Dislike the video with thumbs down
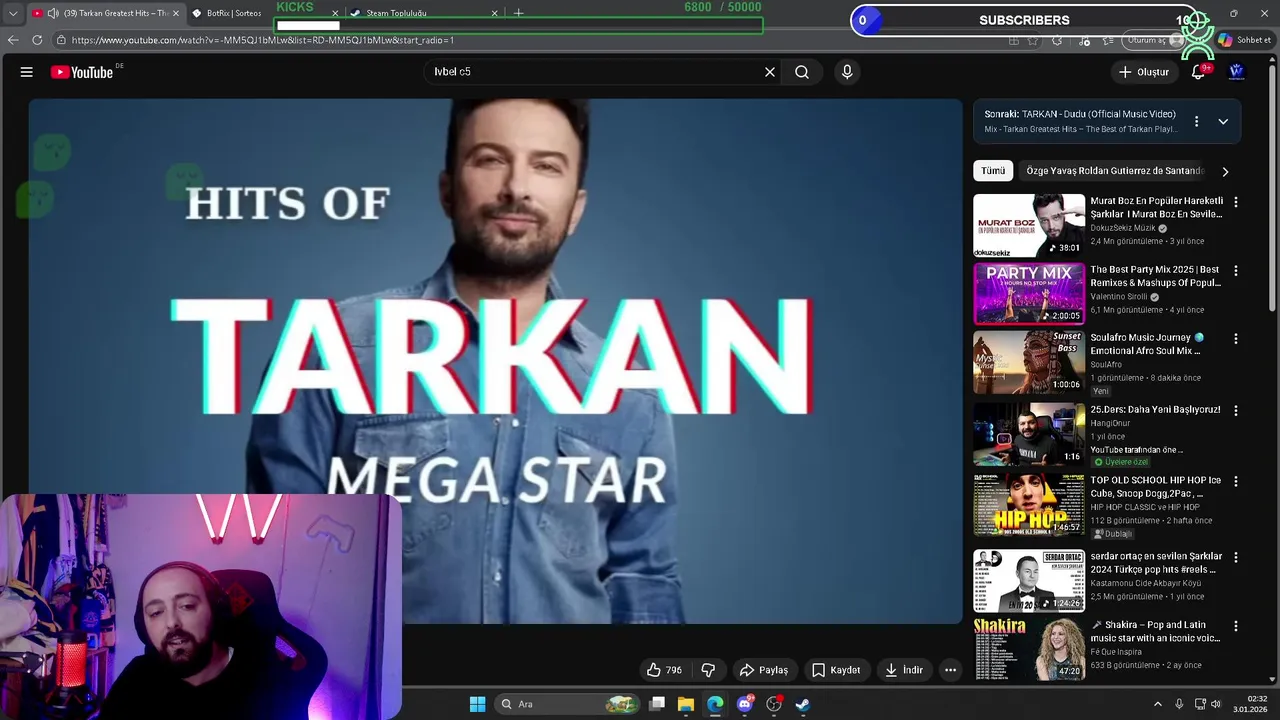Viewport: 1280px width, 720px height. (708, 670)
